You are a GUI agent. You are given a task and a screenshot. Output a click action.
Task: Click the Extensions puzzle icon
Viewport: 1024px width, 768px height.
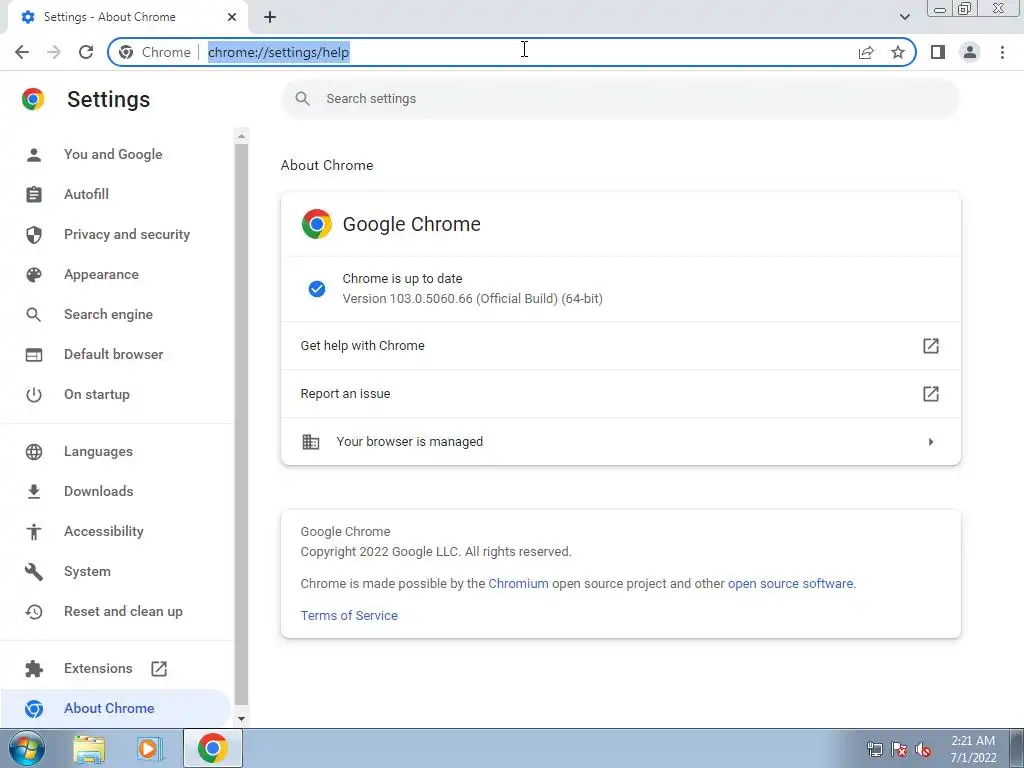pyautogui.click(x=33, y=669)
